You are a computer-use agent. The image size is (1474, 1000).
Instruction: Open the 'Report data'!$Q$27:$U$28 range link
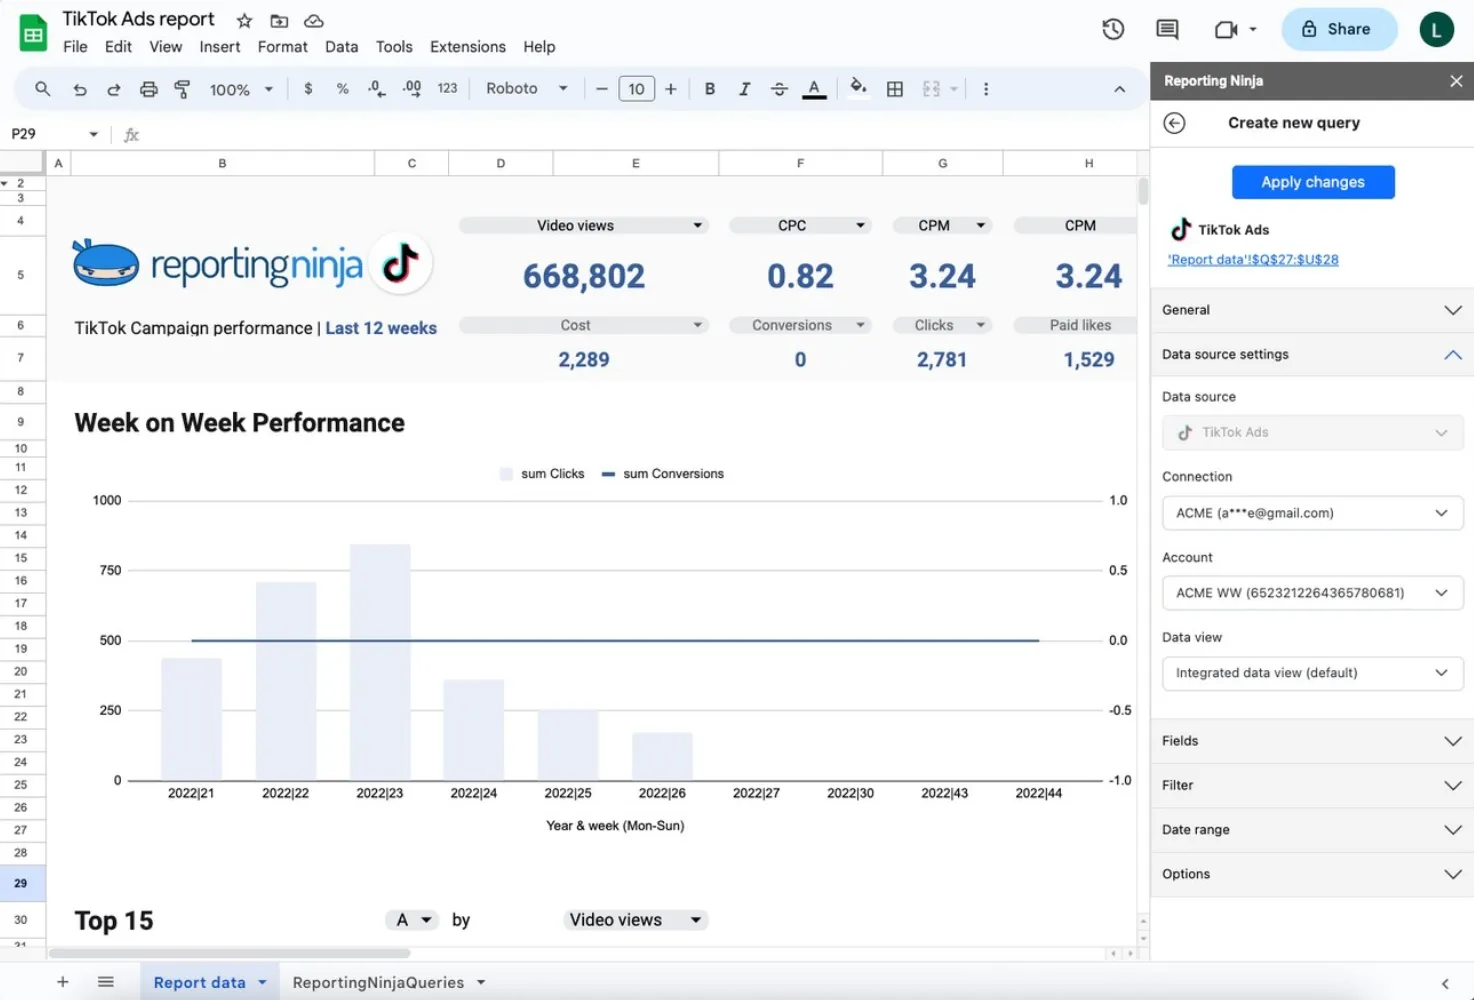1253,260
